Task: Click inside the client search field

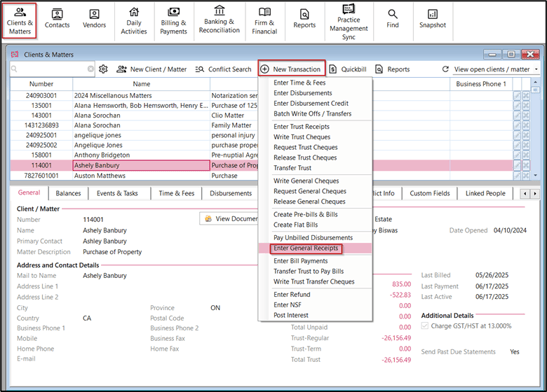Action: (52, 69)
